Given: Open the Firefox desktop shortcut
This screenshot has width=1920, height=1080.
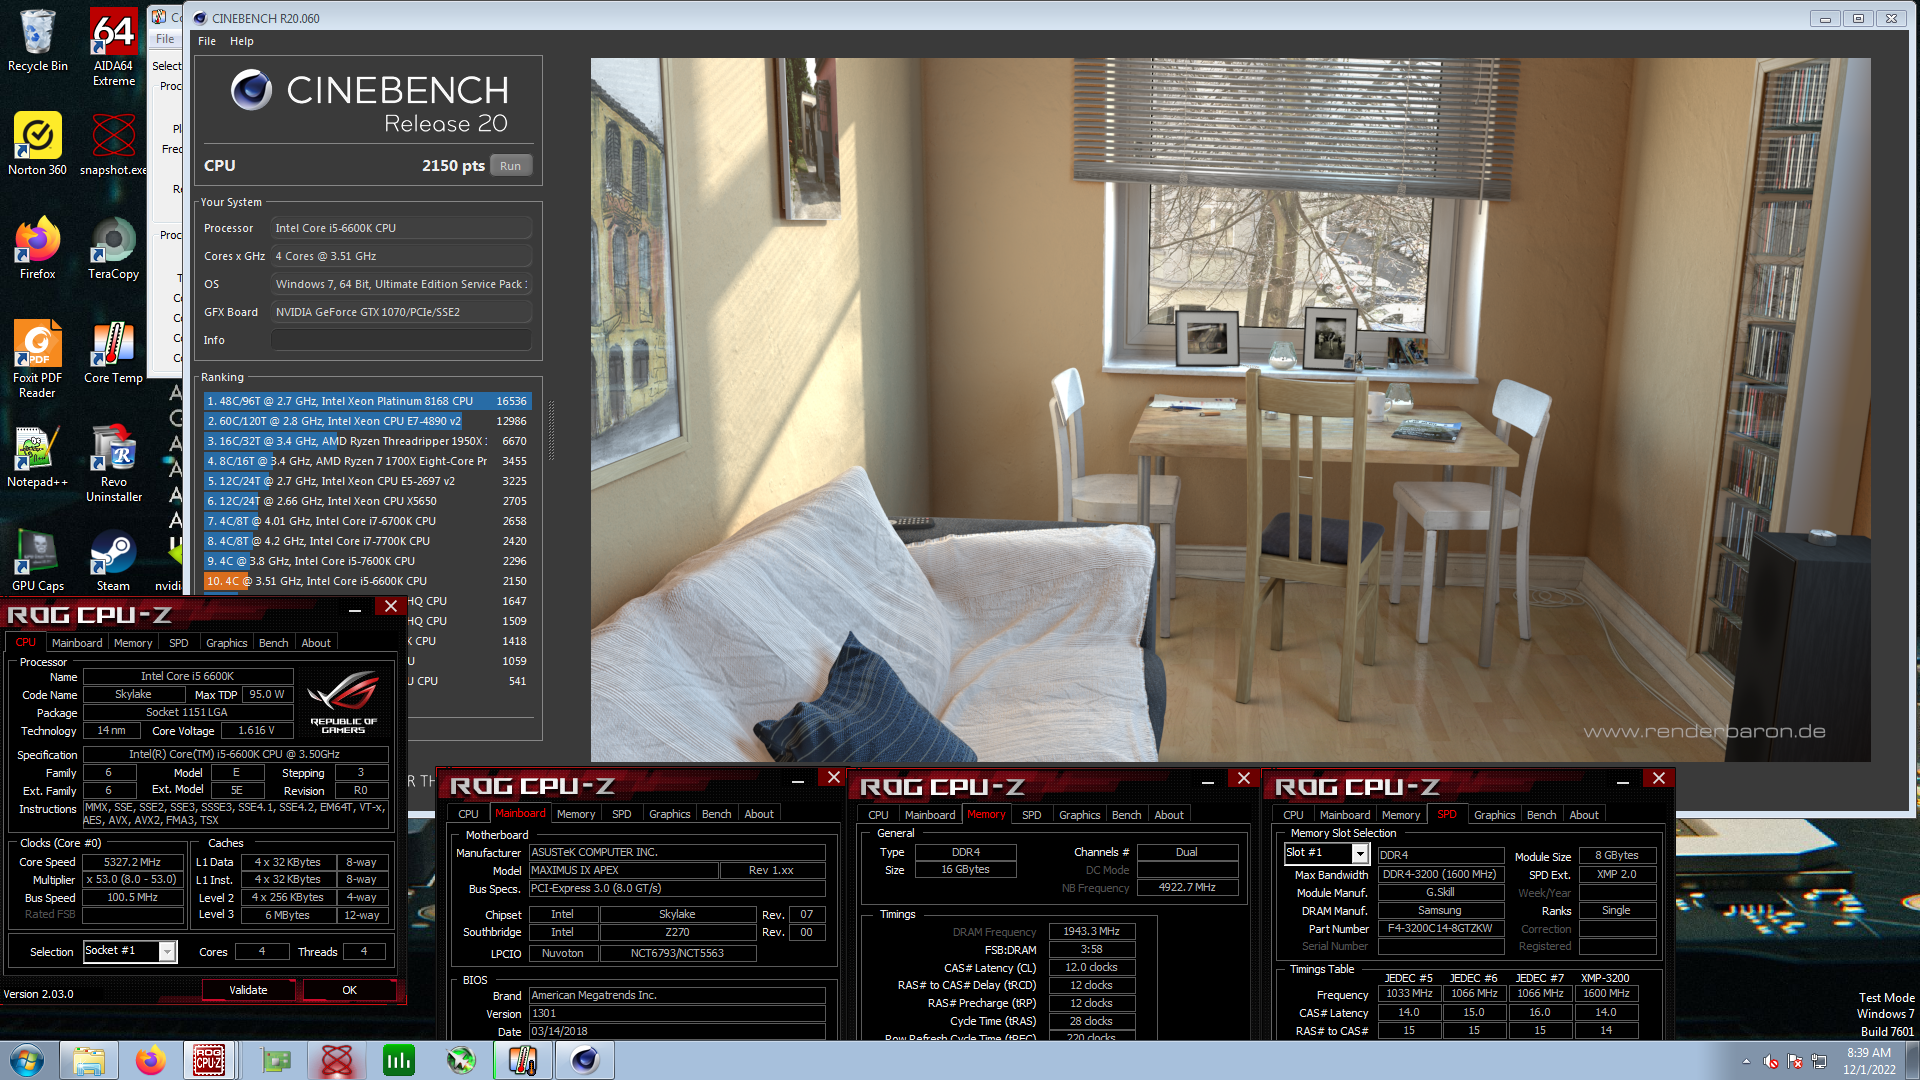Looking at the screenshot, I should coord(38,247).
